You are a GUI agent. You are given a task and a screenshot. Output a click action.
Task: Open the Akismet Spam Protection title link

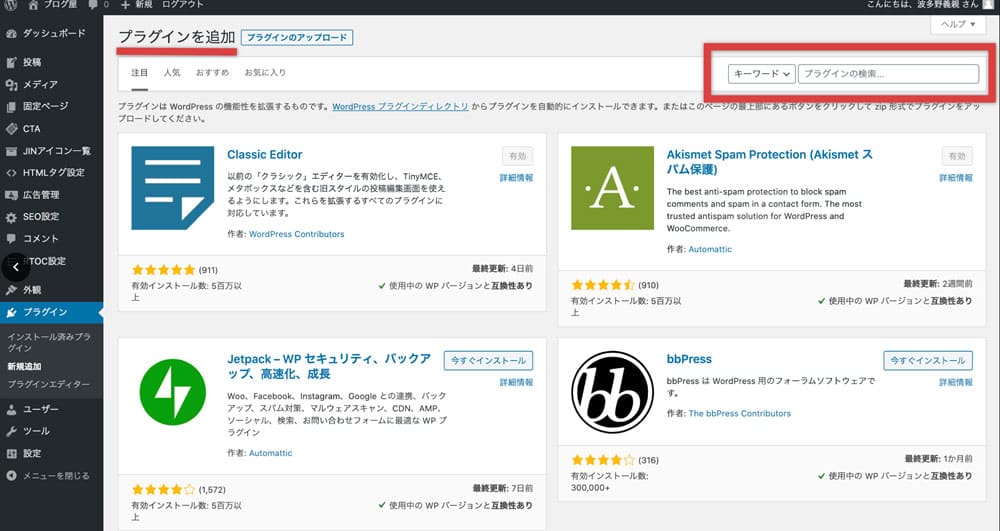(769, 162)
